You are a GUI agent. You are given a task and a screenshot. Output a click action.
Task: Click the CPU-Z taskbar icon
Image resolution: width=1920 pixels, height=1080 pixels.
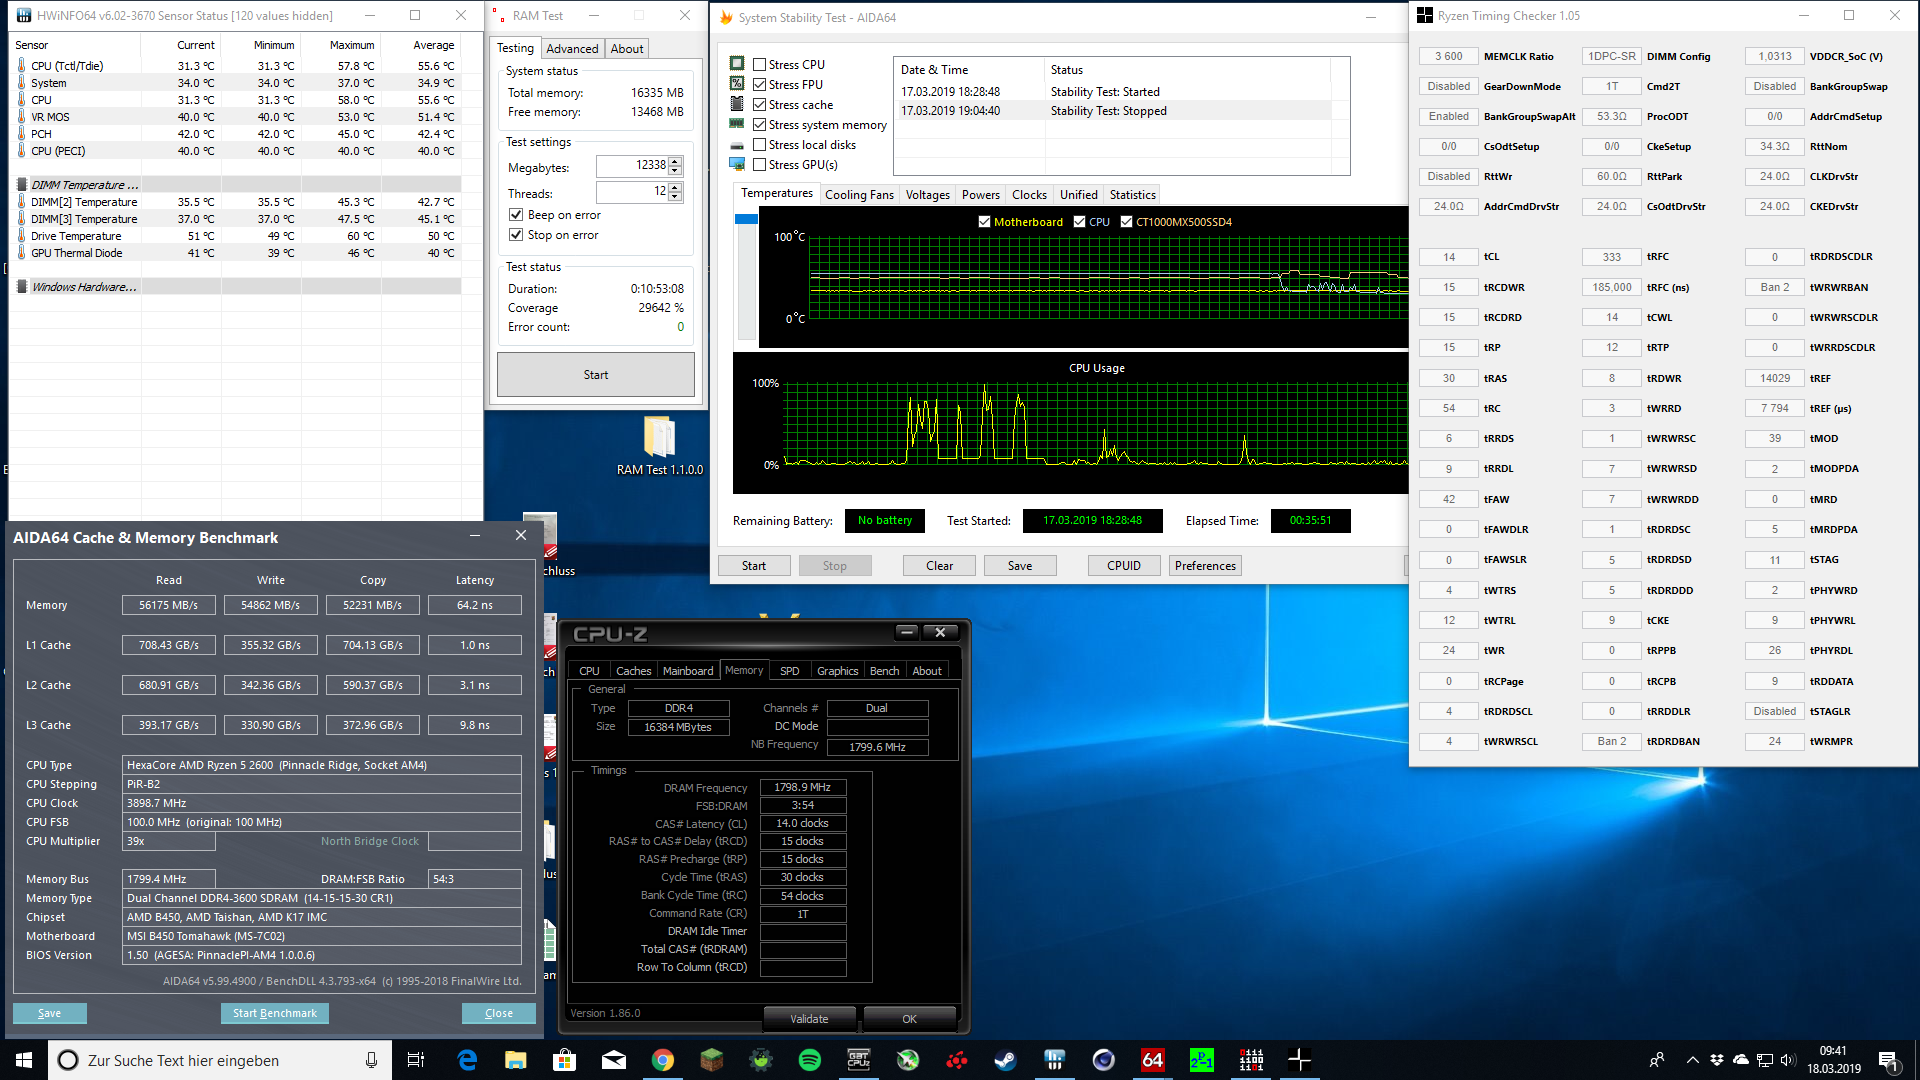pos(859,1060)
